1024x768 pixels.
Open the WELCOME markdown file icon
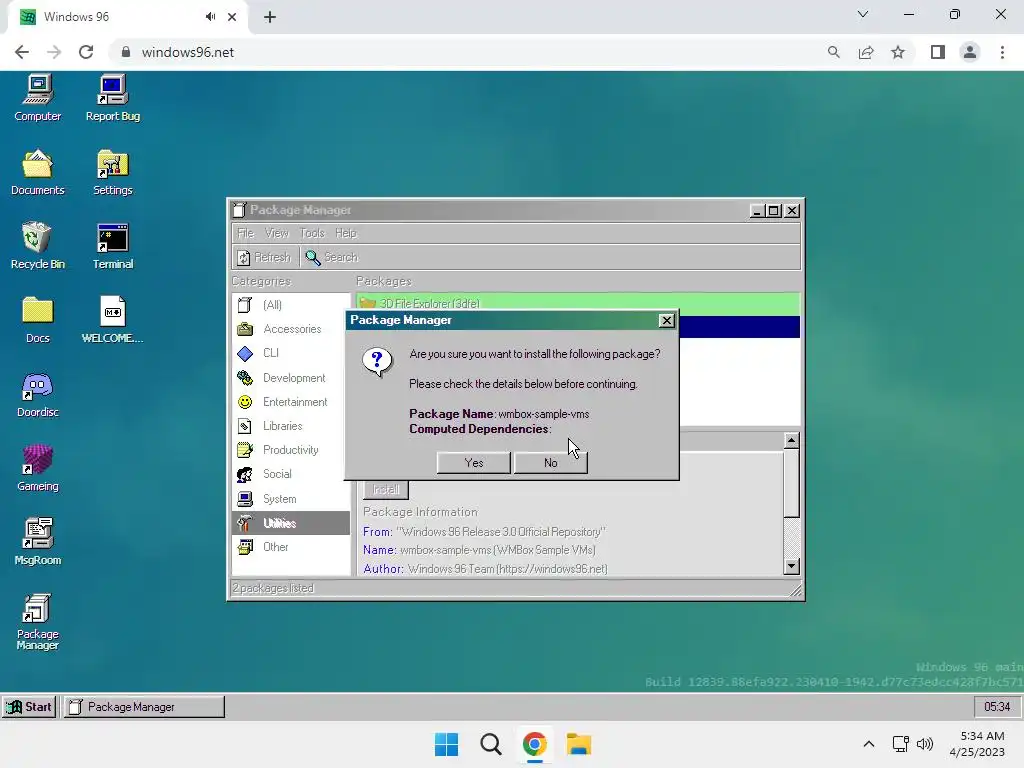point(112,319)
